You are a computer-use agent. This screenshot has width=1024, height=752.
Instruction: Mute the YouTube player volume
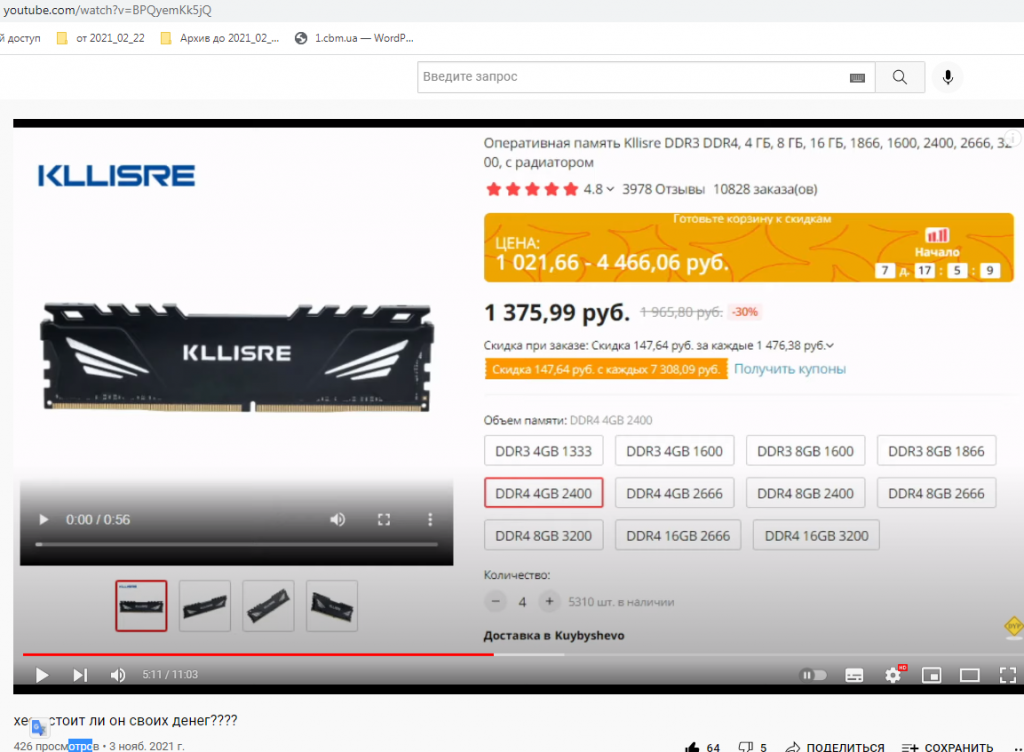point(118,675)
